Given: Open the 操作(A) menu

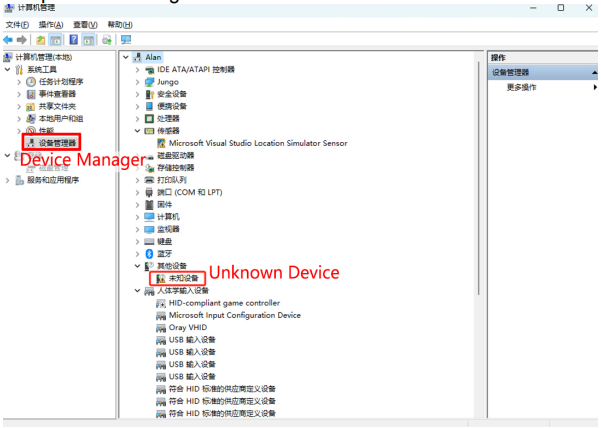Looking at the screenshot, I should click(x=50, y=24).
